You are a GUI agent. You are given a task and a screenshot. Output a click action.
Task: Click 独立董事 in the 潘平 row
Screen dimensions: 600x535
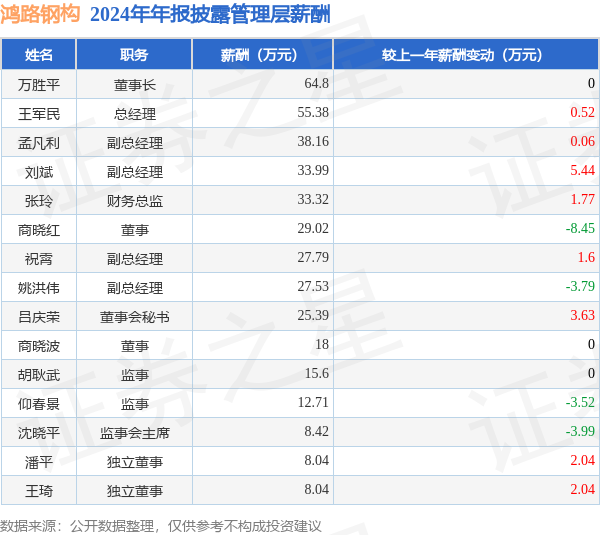135,462
